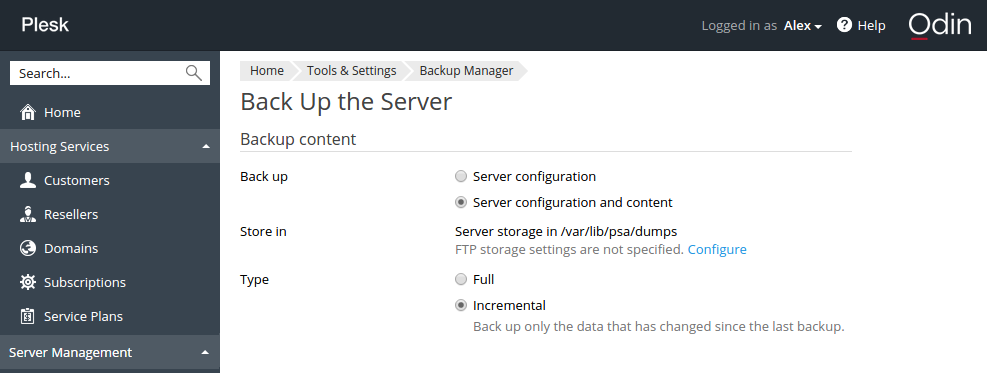987x373 pixels.
Task: Click the Domains globe icon
Action: point(28,248)
